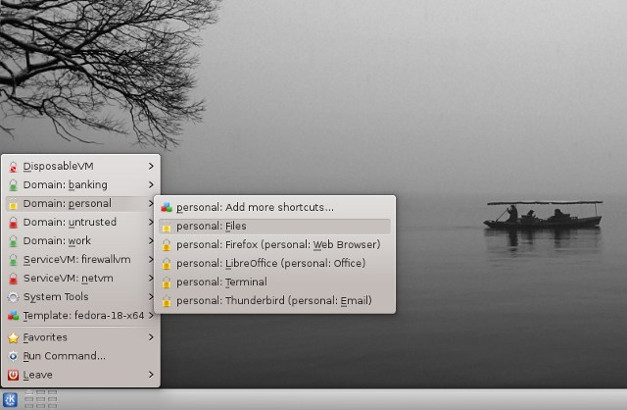Click the virtual desktop pager in panel
Image resolution: width=627 pixels, height=410 pixels.
point(40,399)
